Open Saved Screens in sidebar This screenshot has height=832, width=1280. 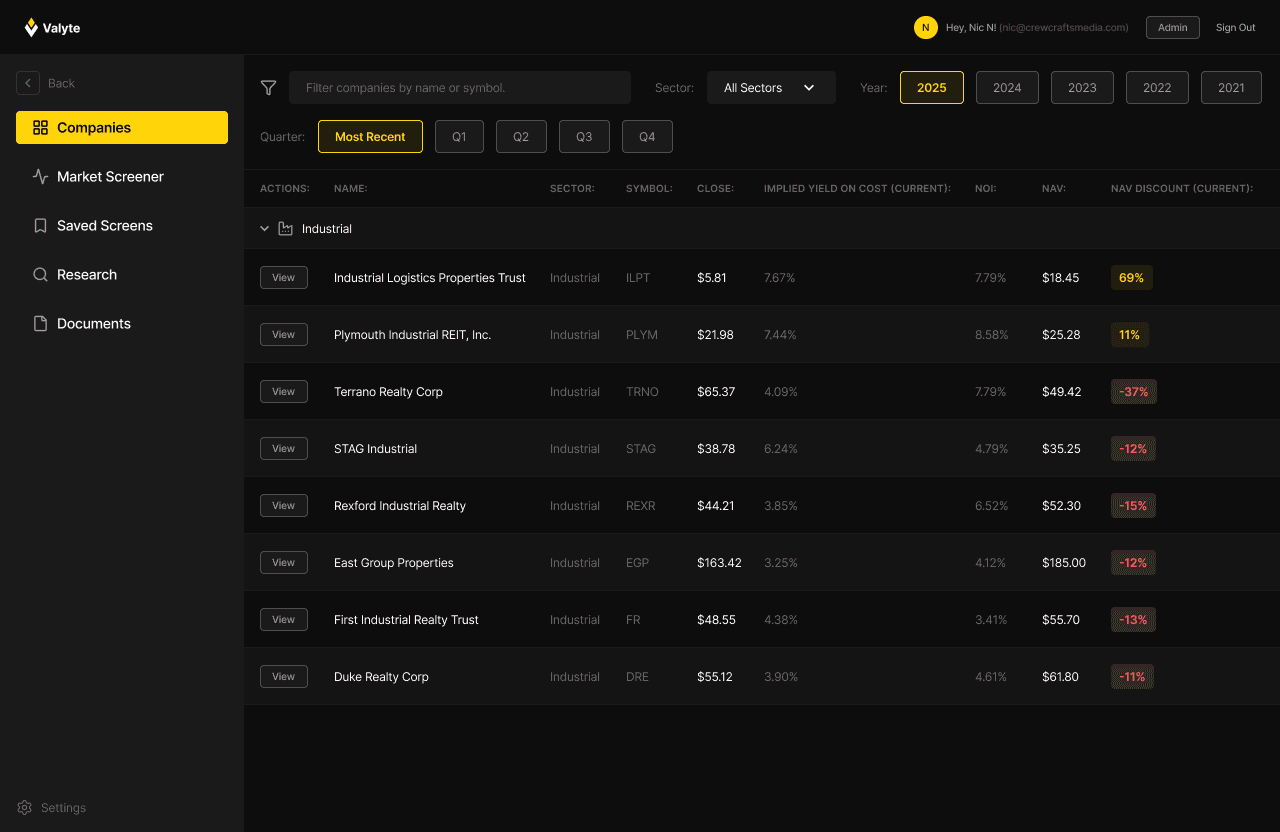coord(122,226)
